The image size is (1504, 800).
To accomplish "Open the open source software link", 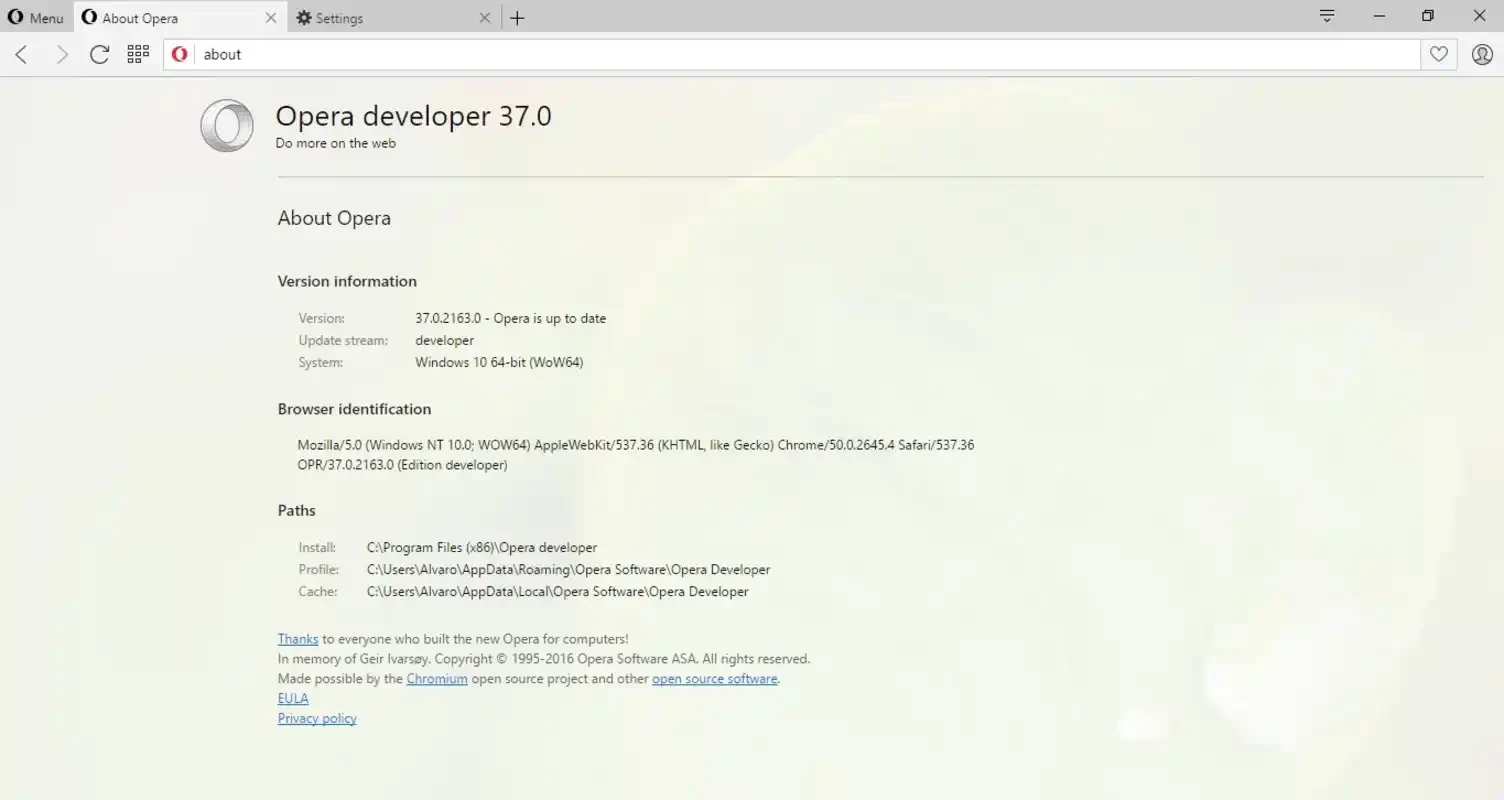I will (715, 679).
